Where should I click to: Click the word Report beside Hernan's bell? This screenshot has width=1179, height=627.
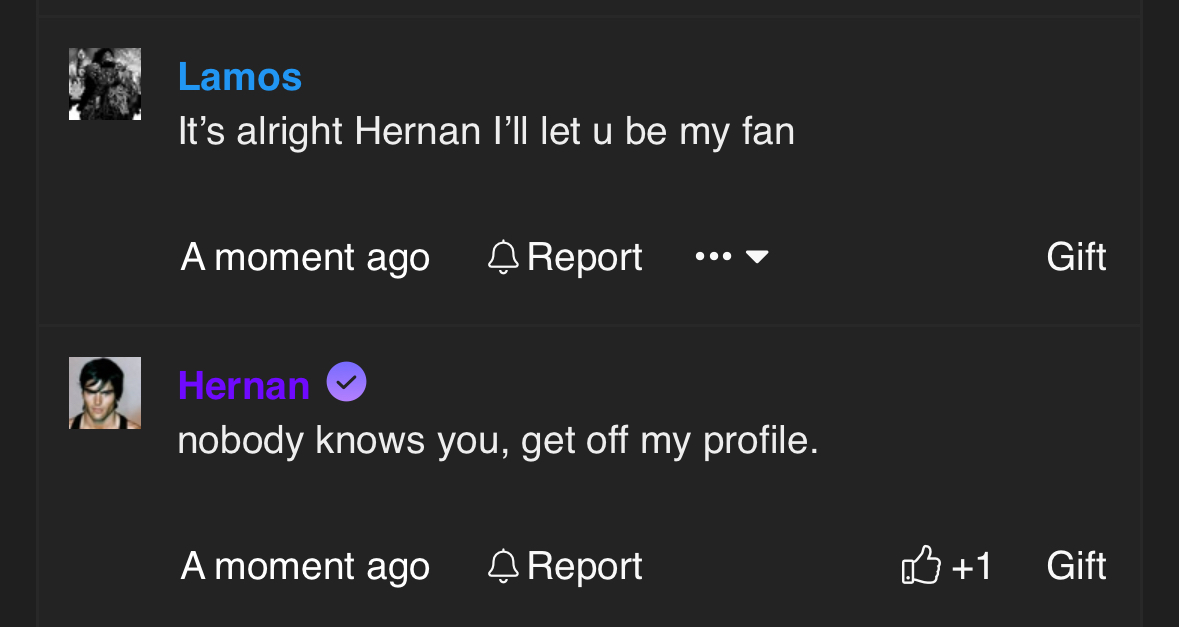click(585, 567)
